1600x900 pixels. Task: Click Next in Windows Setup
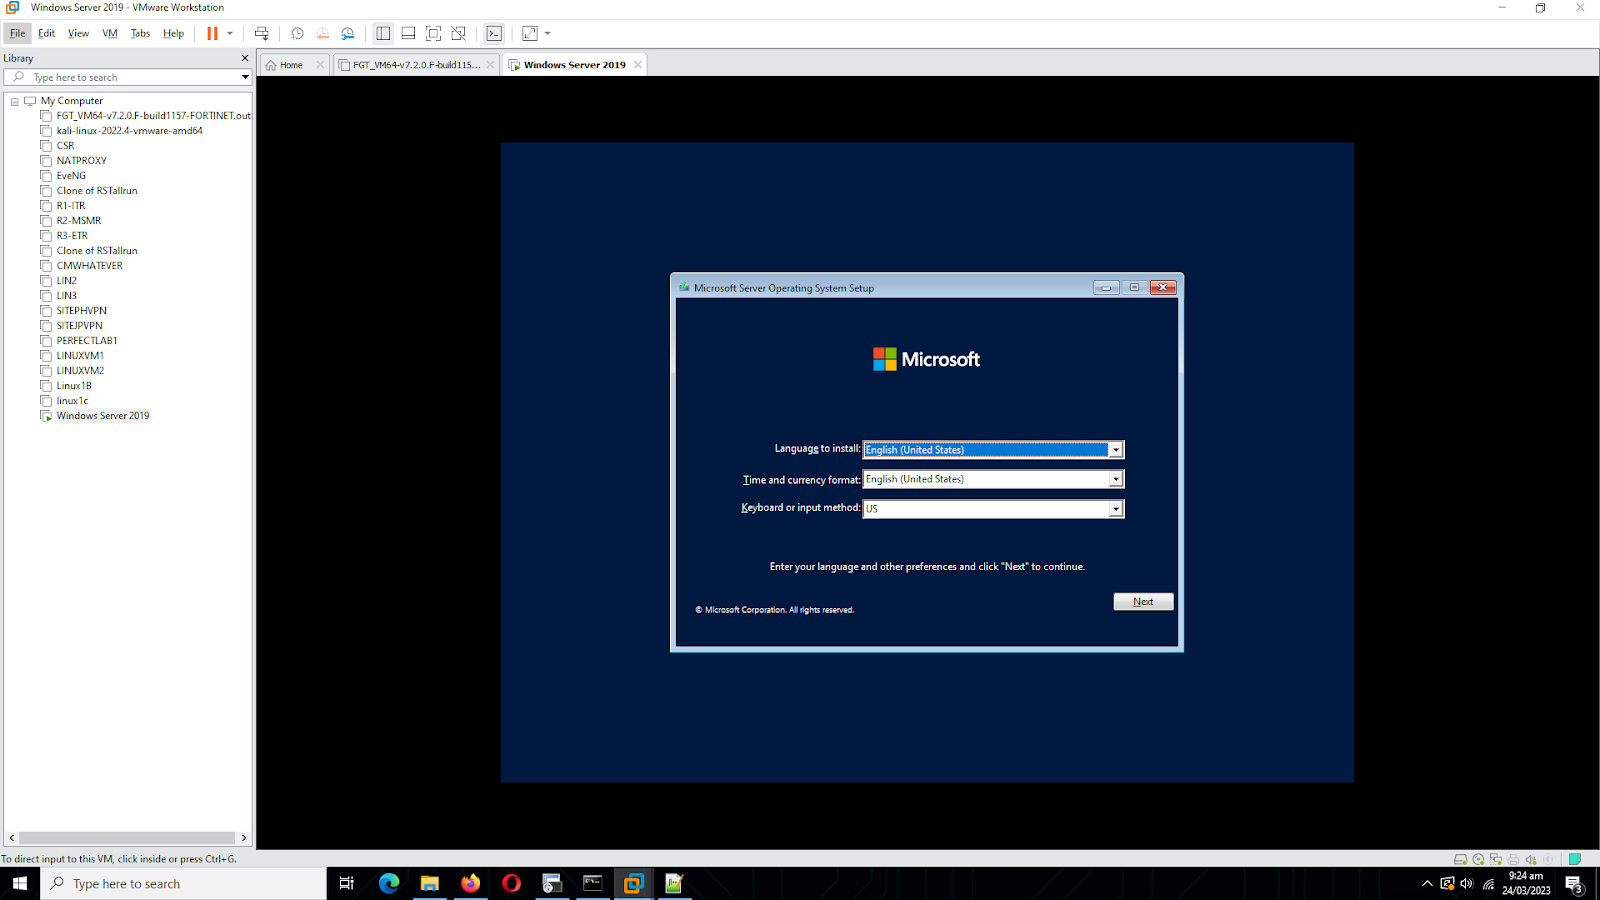[x=1143, y=602]
